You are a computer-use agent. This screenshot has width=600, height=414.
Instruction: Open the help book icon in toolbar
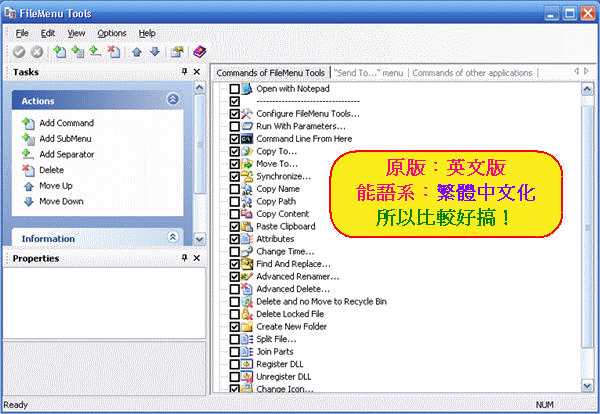coord(198,52)
